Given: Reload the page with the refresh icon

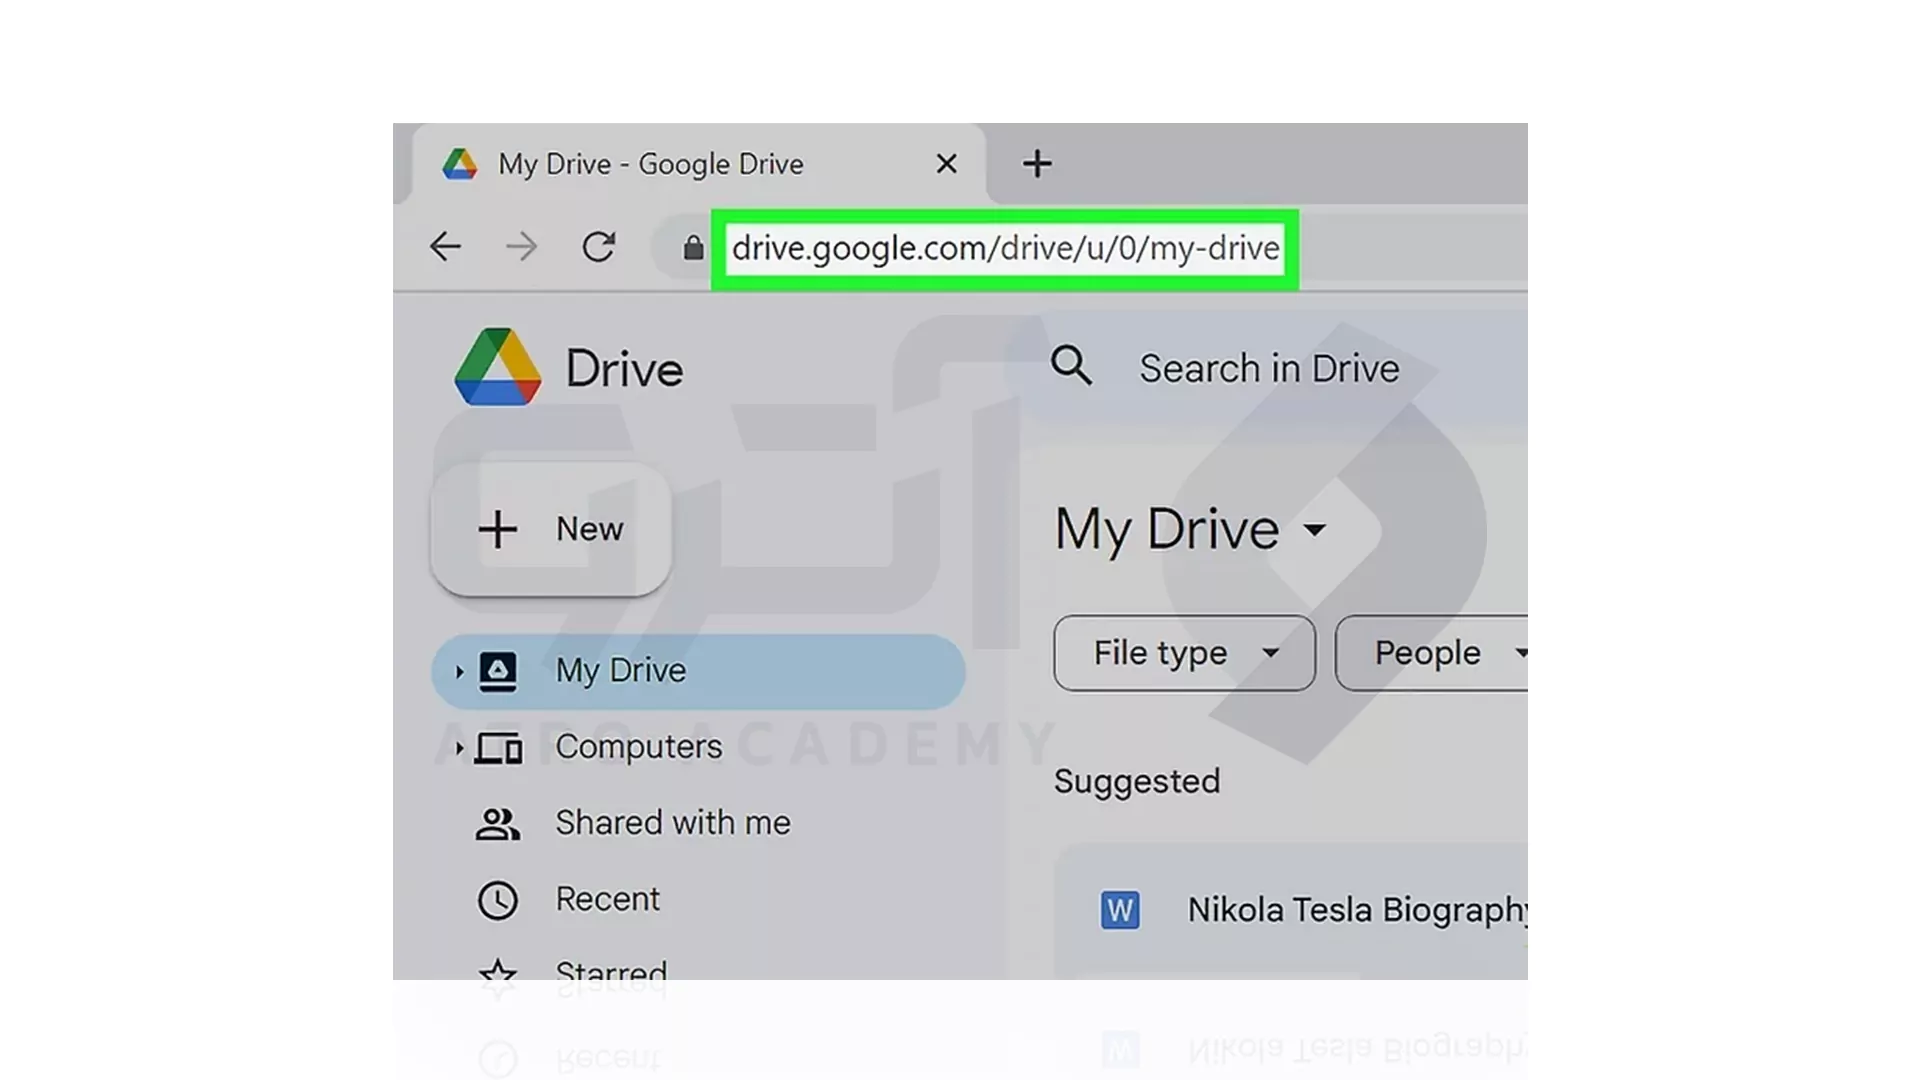Looking at the screenshot, I should point(598,246).
